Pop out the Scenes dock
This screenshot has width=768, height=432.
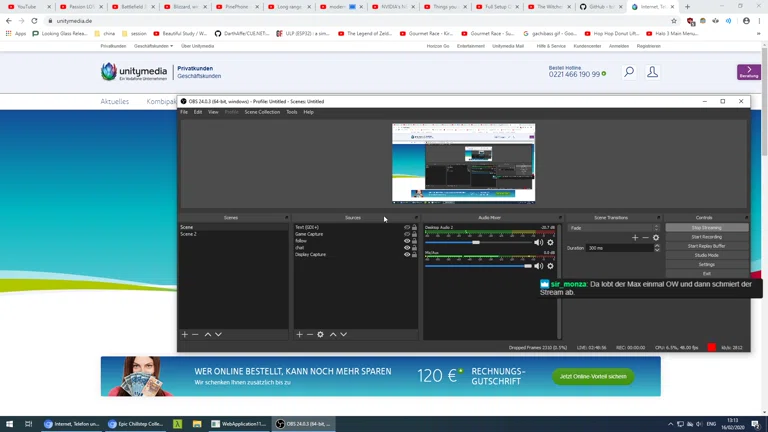tap(287, 217)
